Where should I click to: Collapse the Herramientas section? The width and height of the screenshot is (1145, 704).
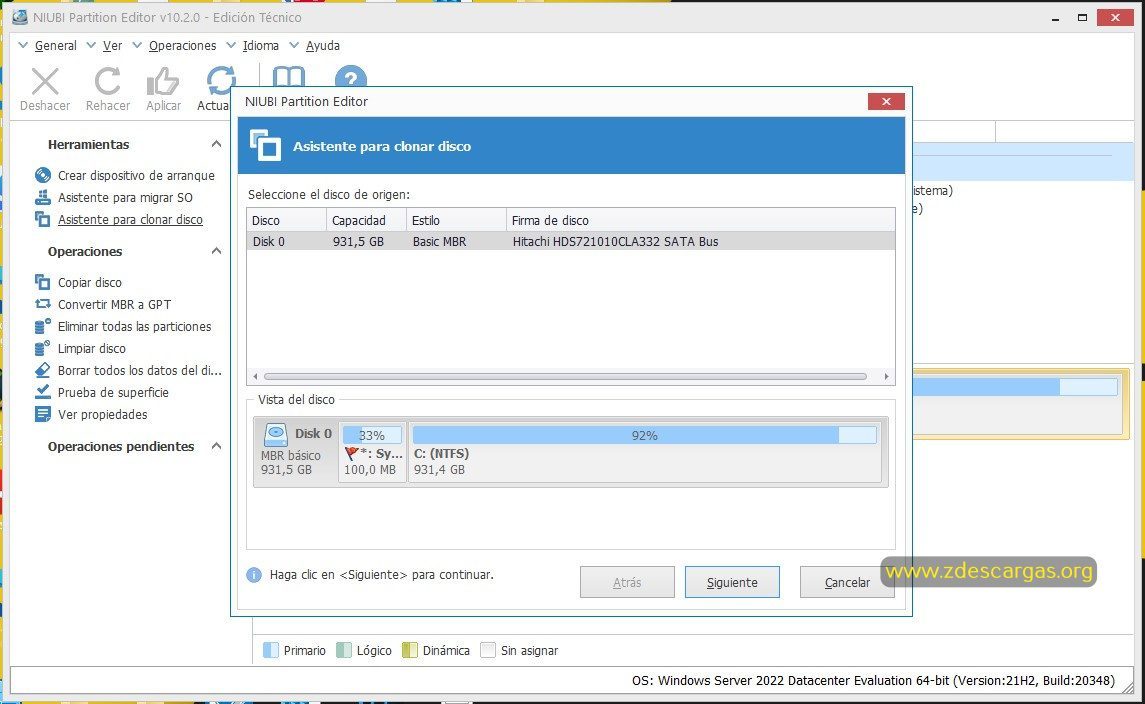pyautogui.click(x=216, y=144)
